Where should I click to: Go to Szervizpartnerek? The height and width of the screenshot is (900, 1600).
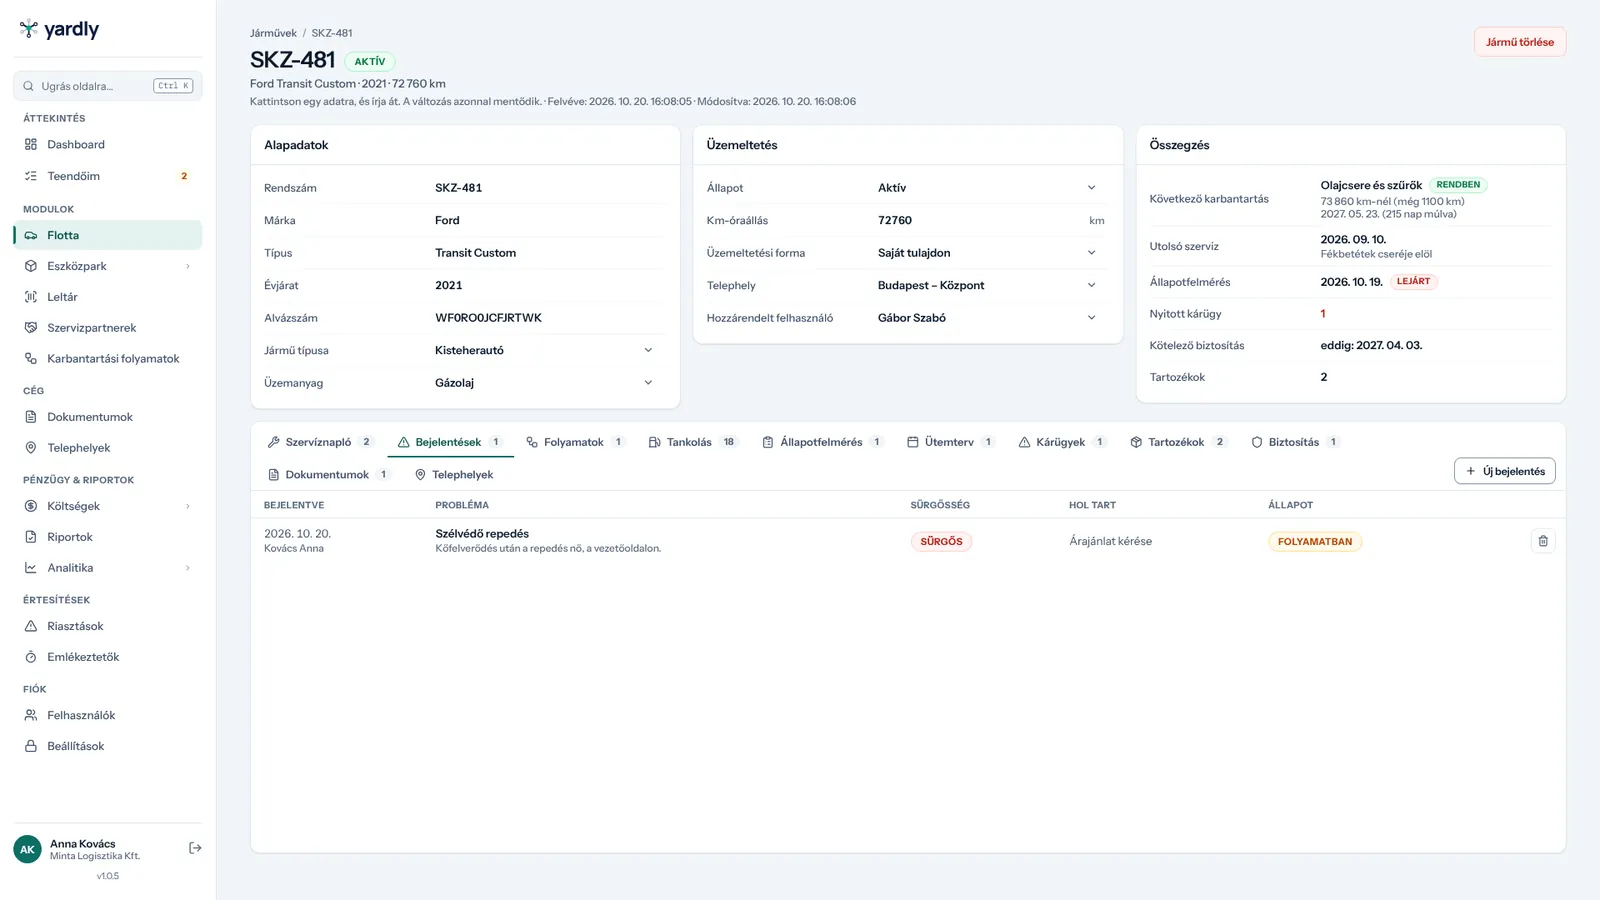(x=108, y=328)
